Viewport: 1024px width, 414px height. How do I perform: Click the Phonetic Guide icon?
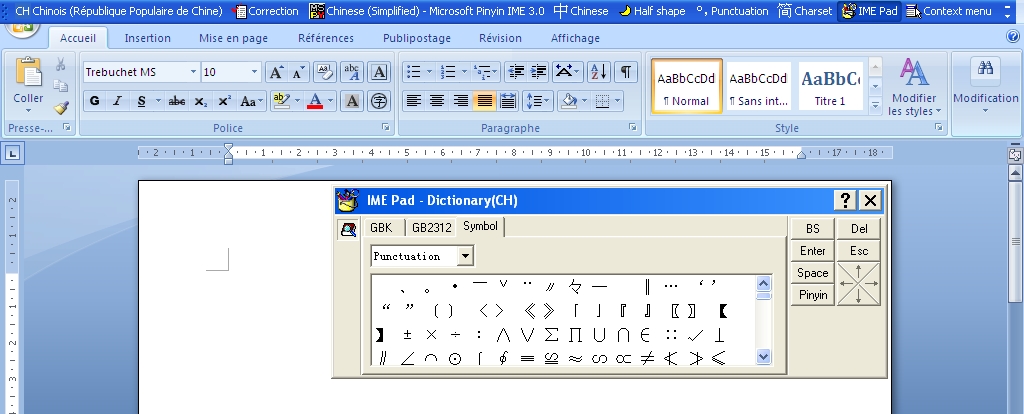(352, 72)
